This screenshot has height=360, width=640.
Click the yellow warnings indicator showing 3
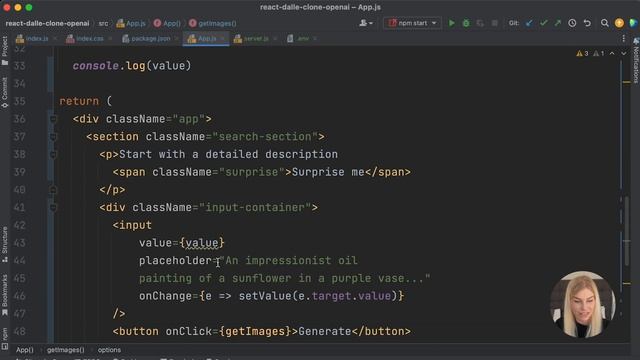[582, 53]
